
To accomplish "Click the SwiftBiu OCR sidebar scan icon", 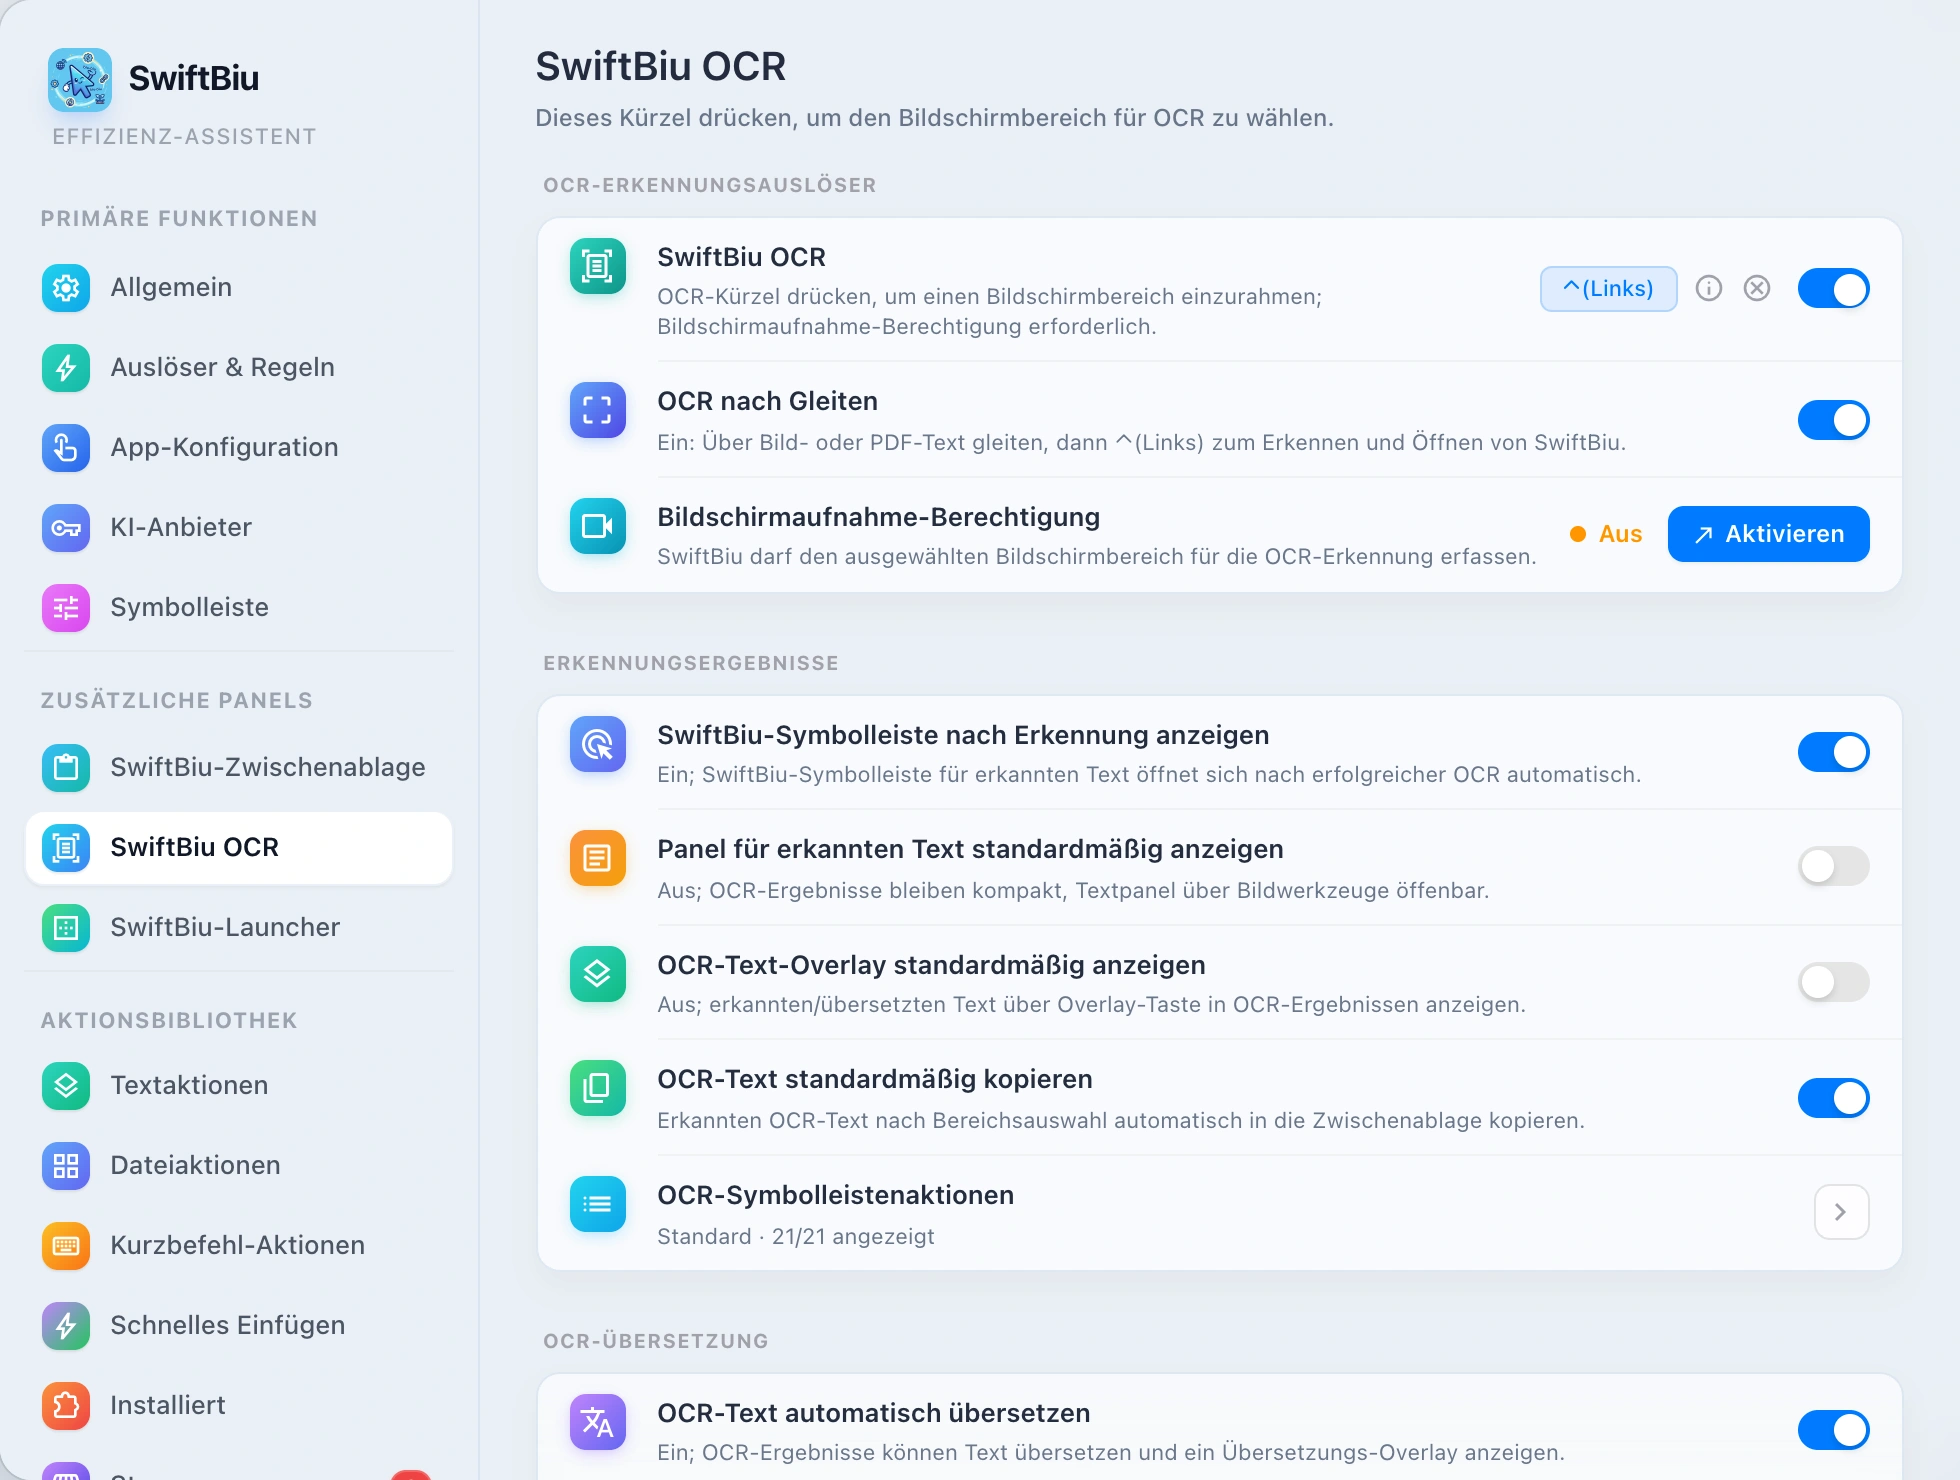I will 66,848.
